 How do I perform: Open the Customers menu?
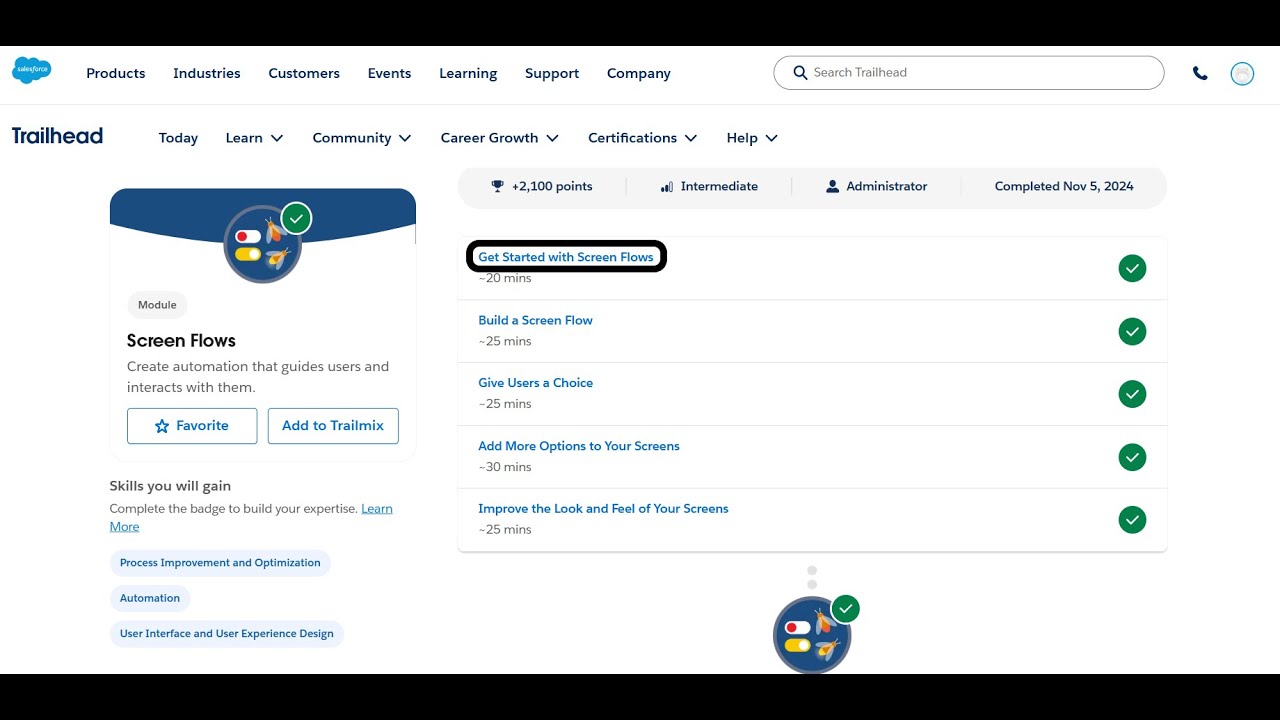[x=304, y=73]
